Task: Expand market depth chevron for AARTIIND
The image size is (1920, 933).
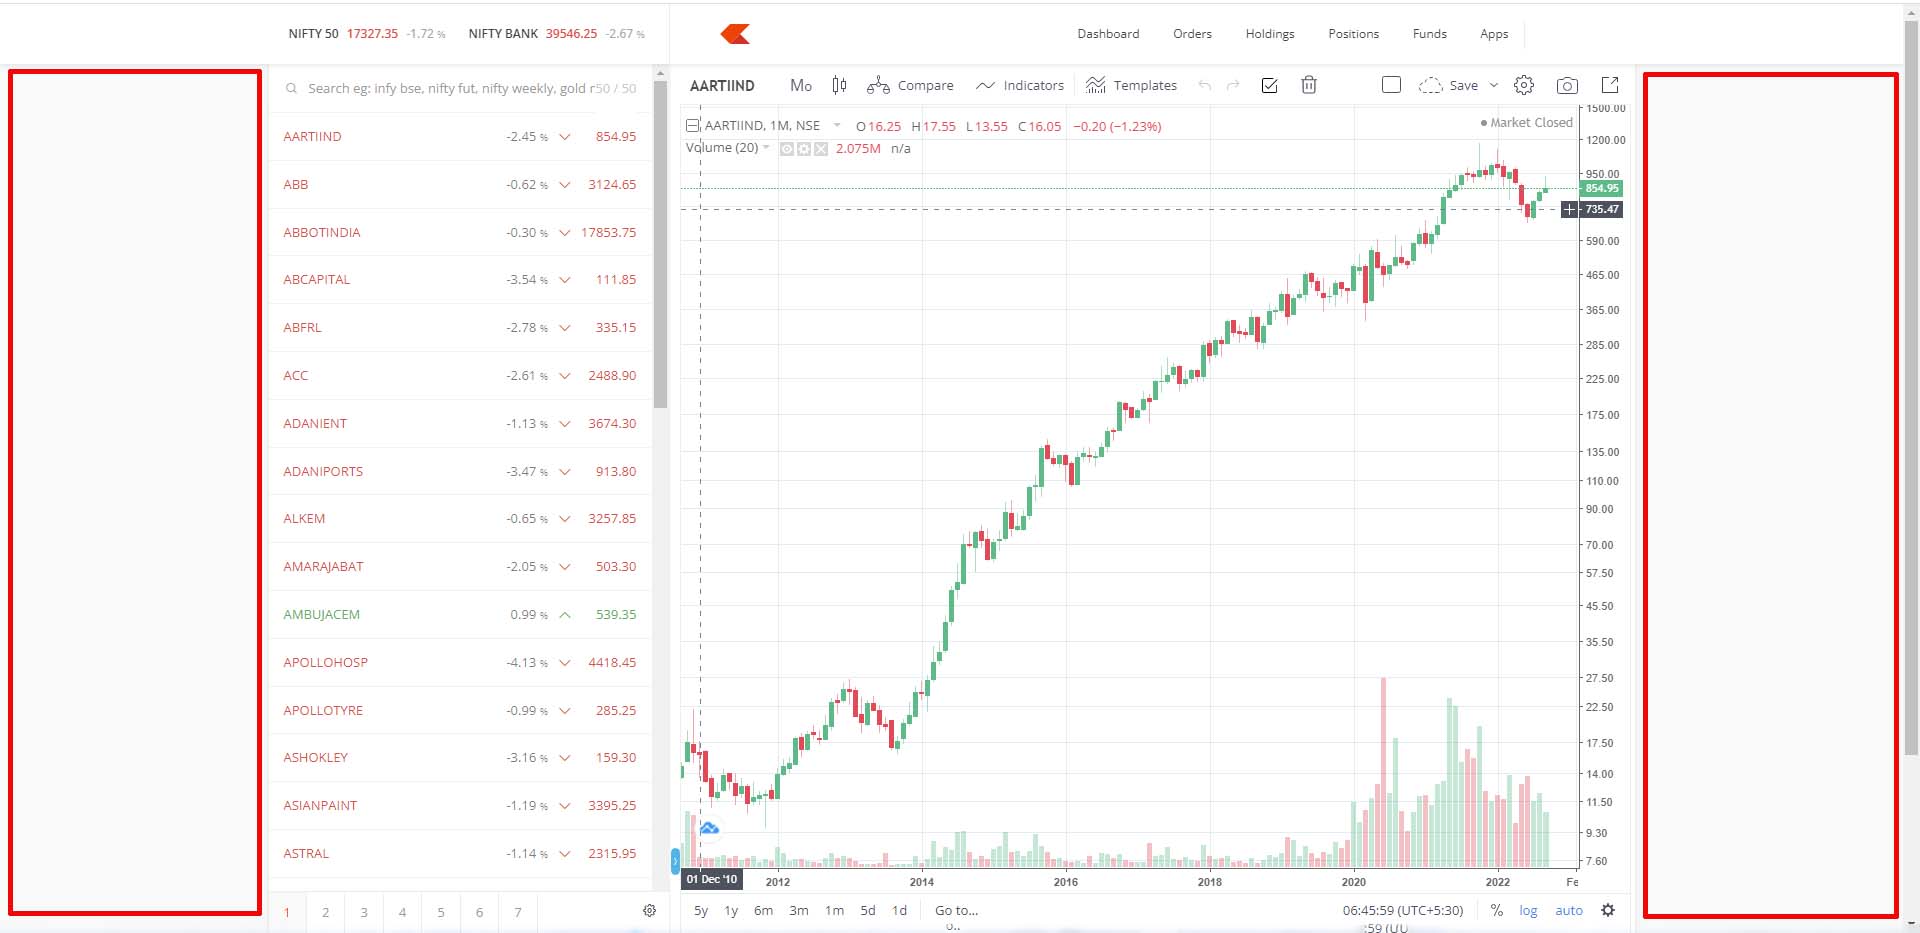Action: click(x=565, y=137)
